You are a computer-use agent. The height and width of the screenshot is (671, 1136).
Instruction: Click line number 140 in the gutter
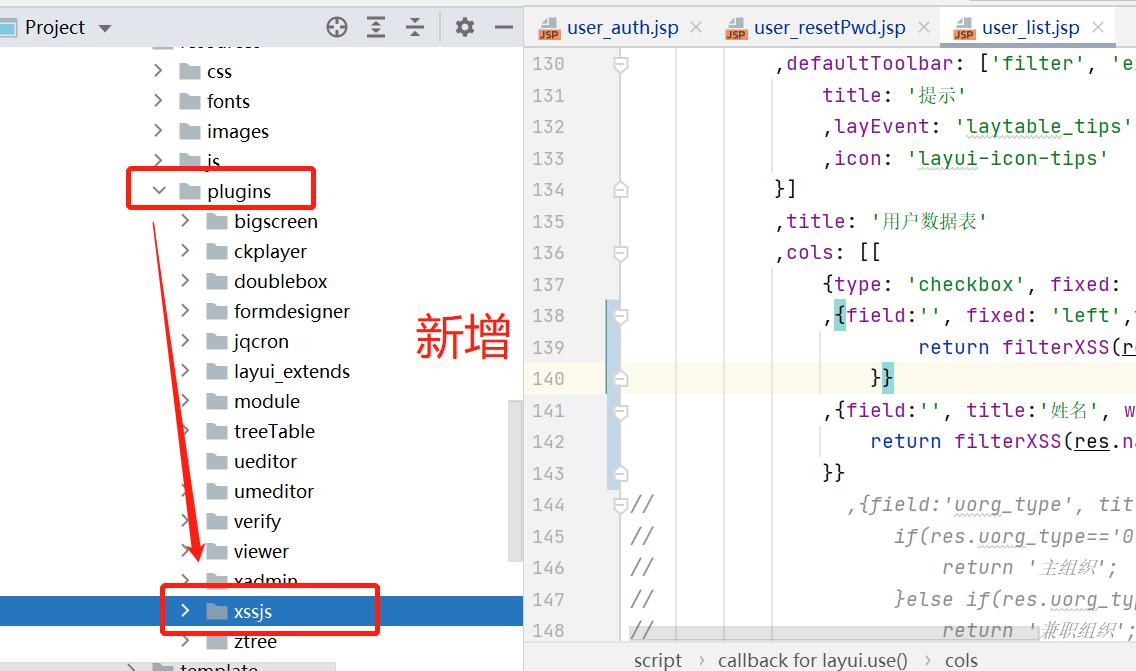548,378
